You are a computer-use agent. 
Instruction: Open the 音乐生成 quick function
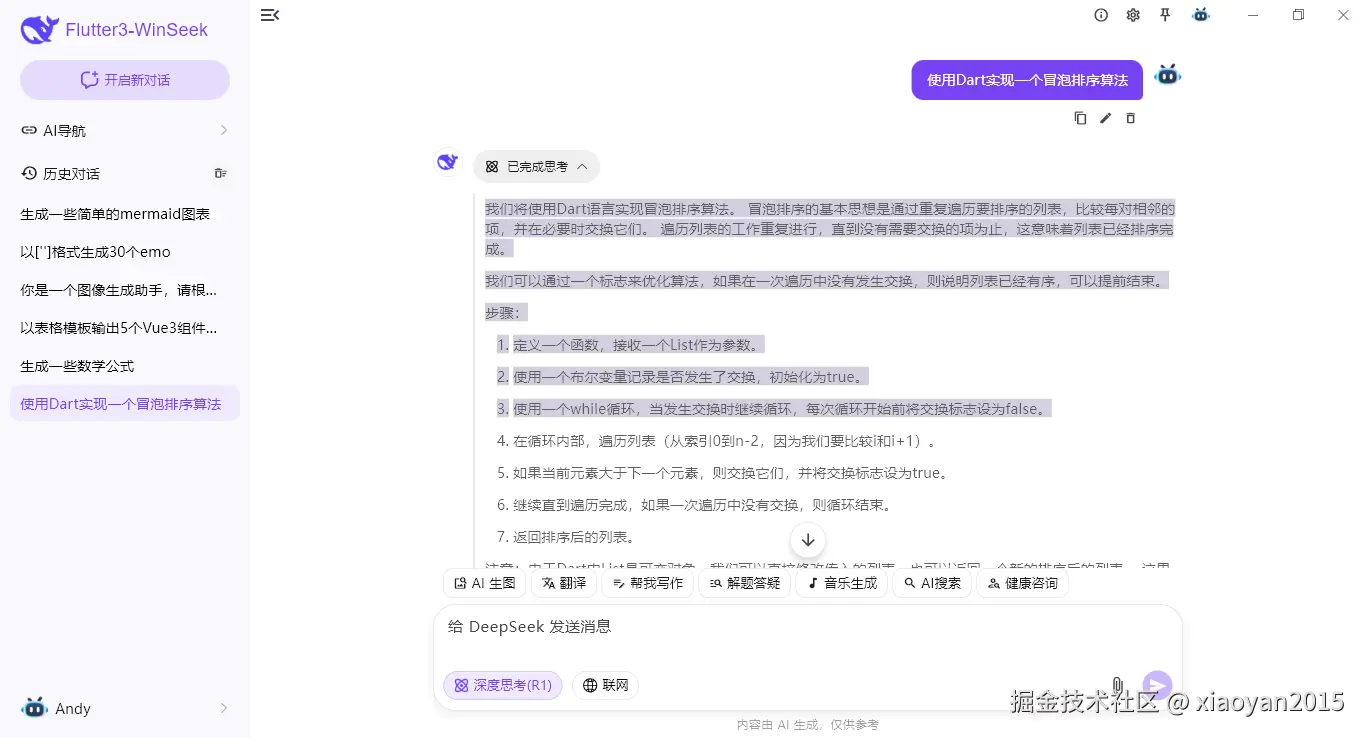(x=841, y=583)
